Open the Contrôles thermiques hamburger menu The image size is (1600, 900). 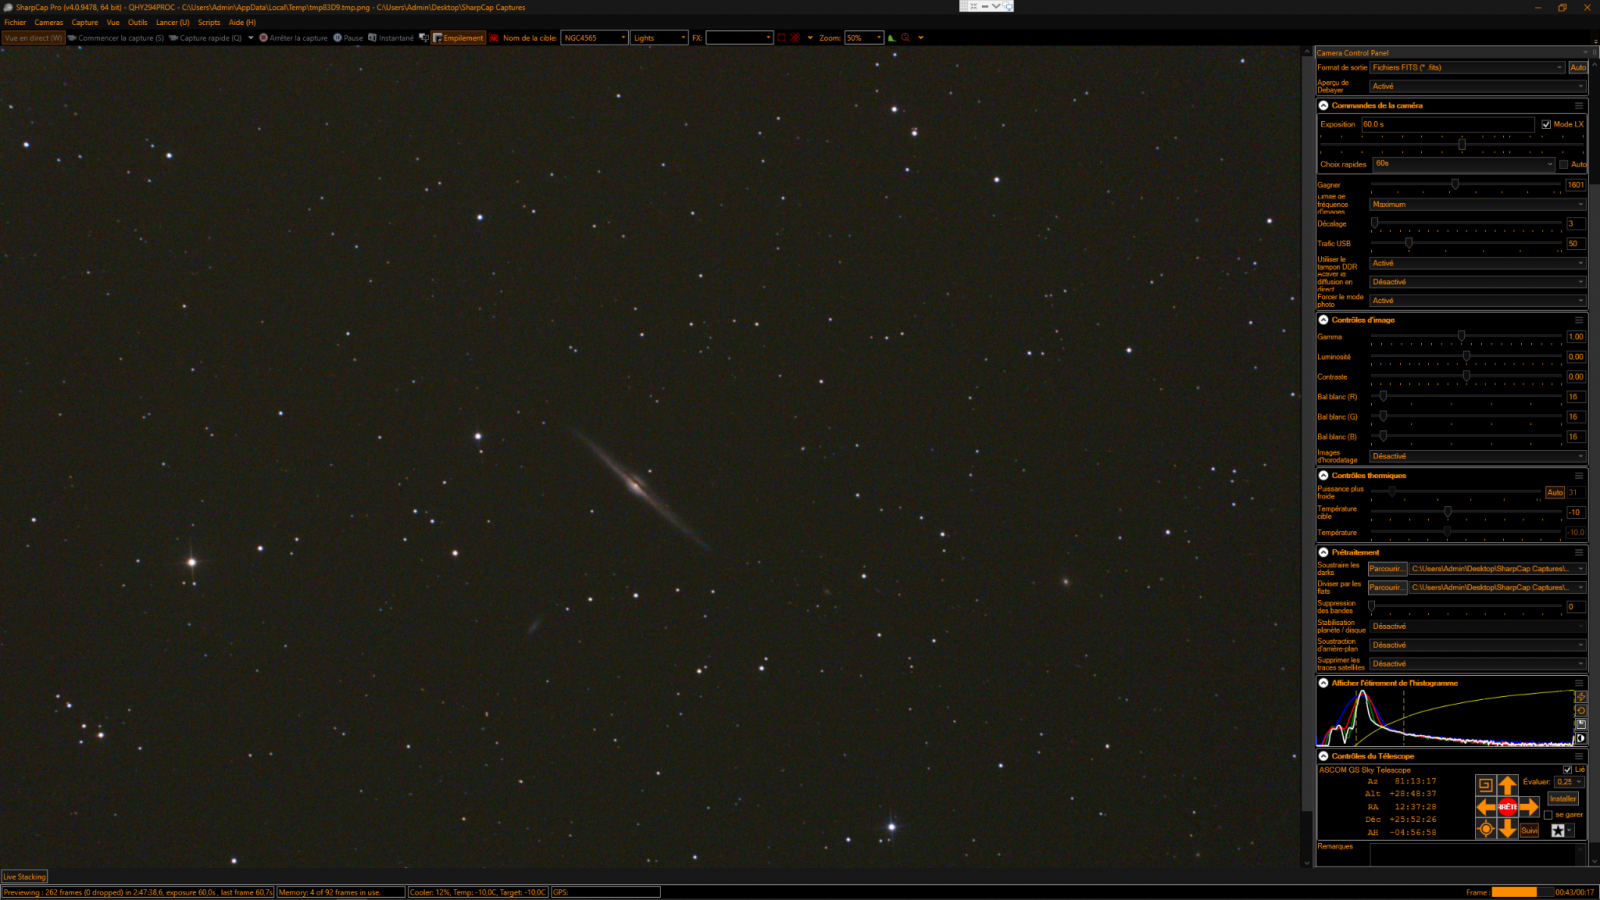pyautogui.click(x=1579, y=476)
